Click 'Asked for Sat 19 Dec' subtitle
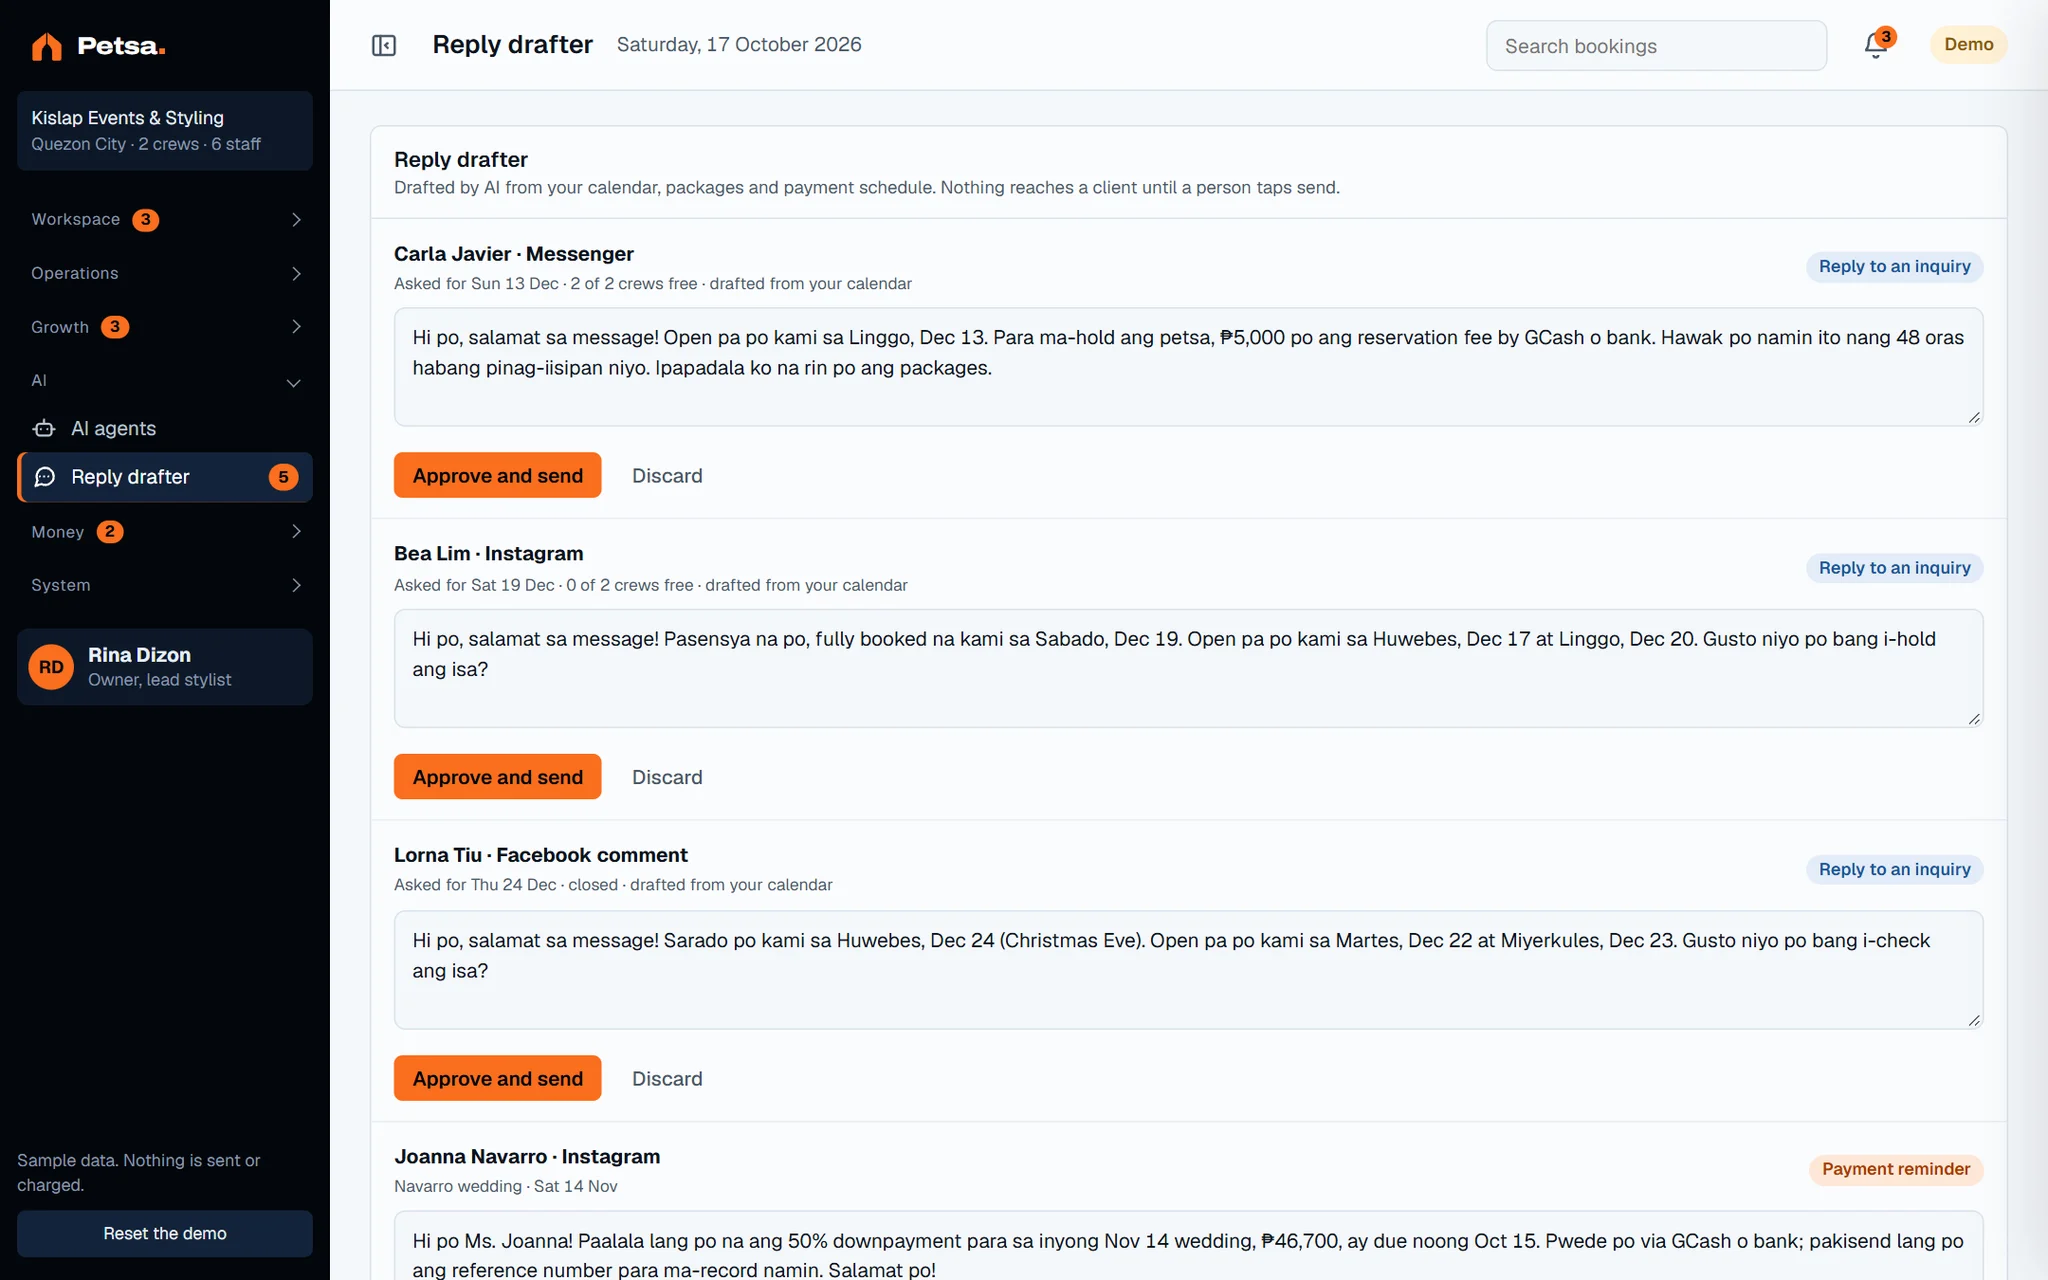Viewport: 2048px width, 1280px height. click(x=474, y=585)
